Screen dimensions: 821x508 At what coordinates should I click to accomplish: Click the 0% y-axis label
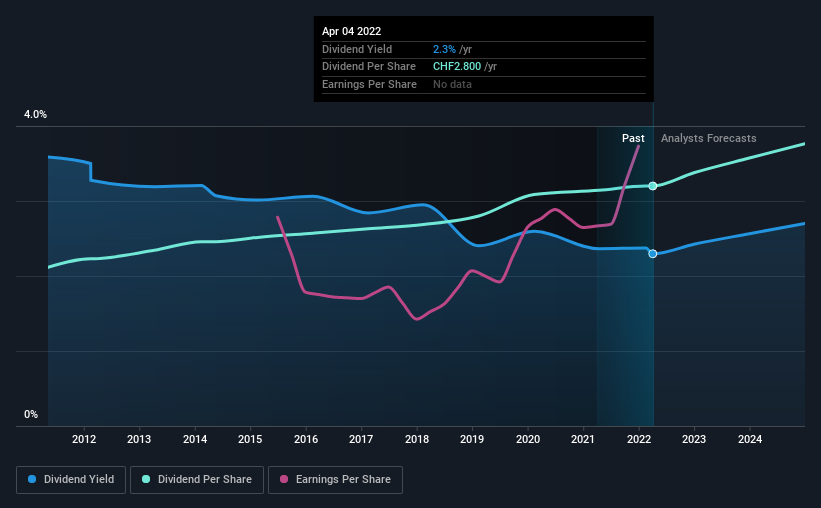(x=31, y=414)
